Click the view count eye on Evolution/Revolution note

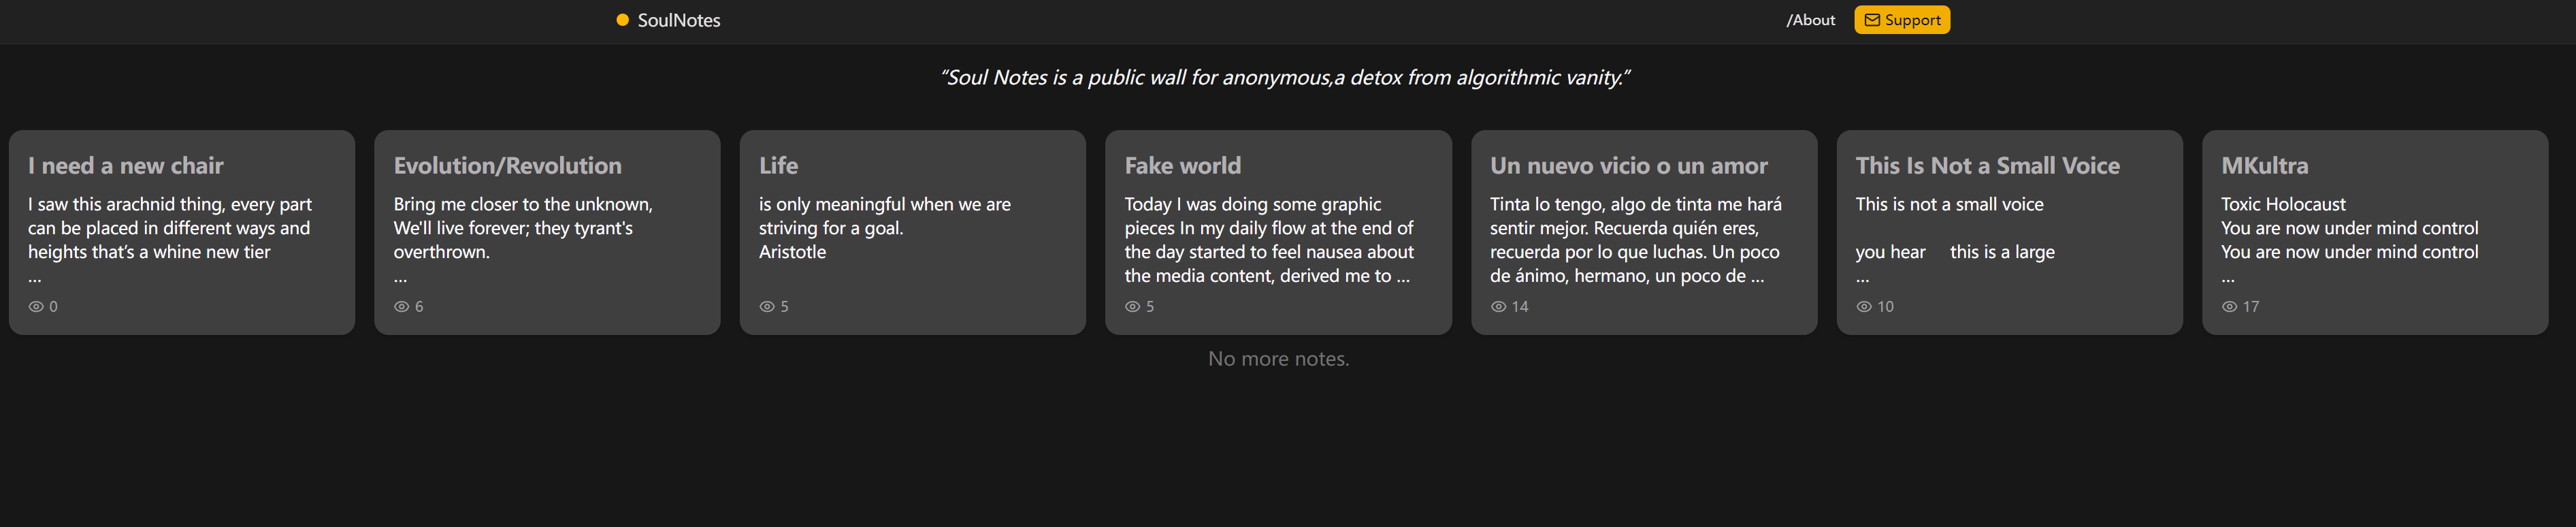pos(401,307)
